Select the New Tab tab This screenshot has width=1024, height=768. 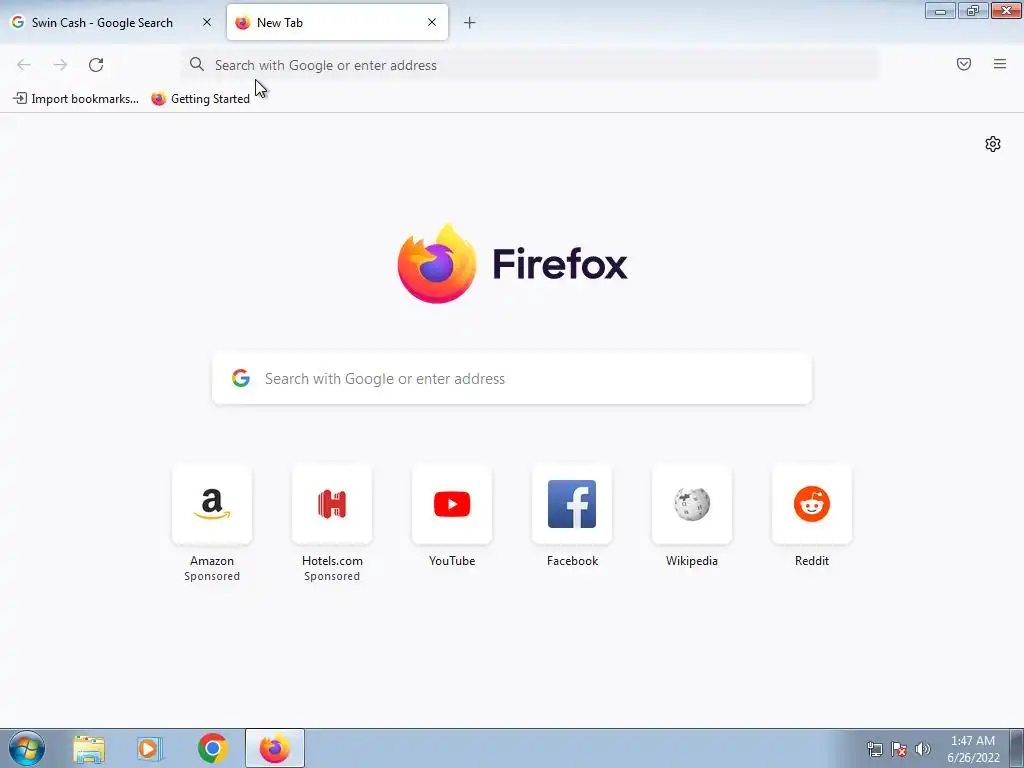point(338,22)
